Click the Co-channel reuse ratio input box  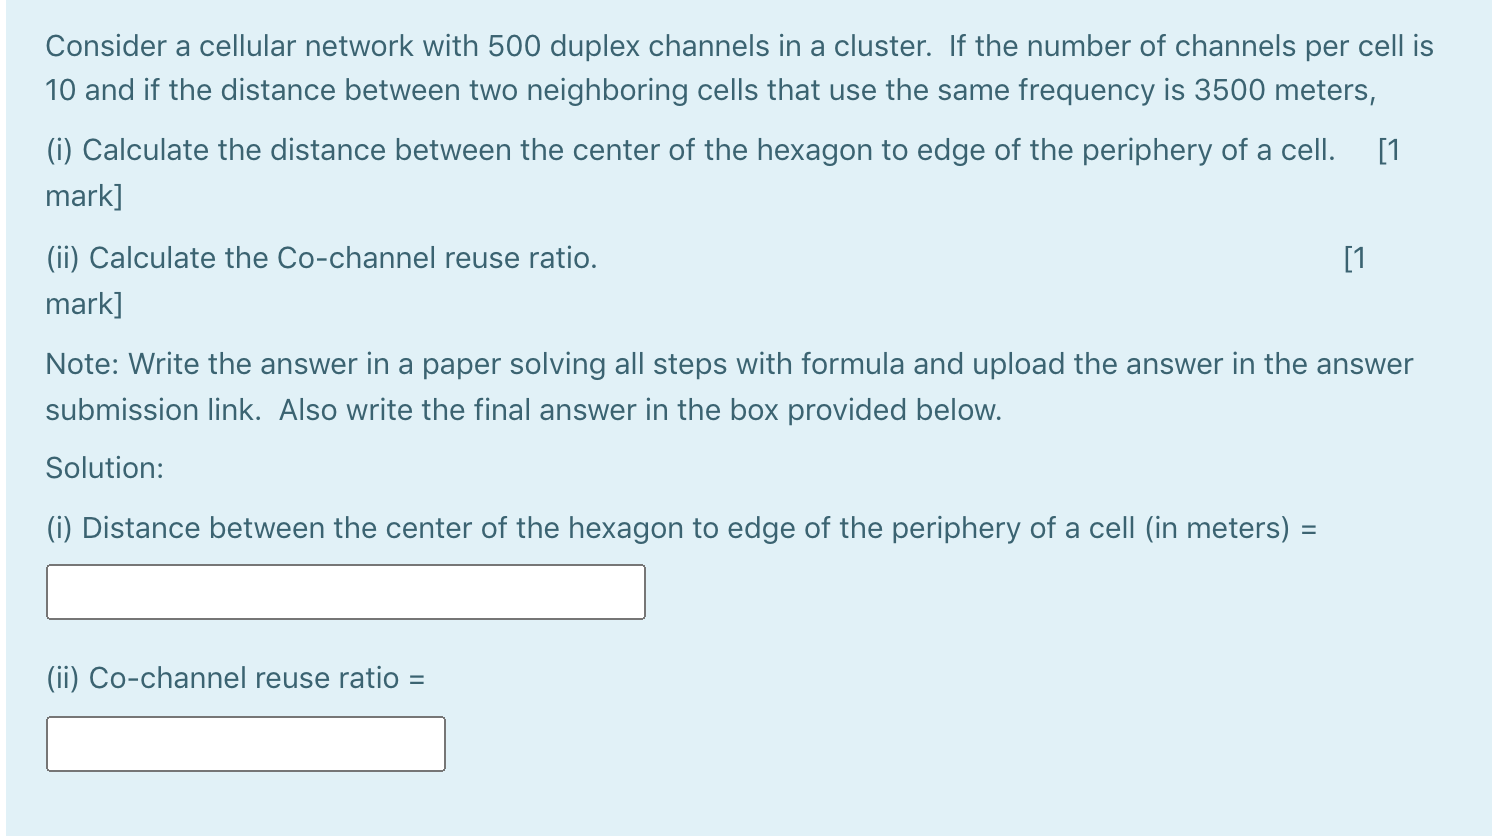pyautogui.click(x=245, y=744)
